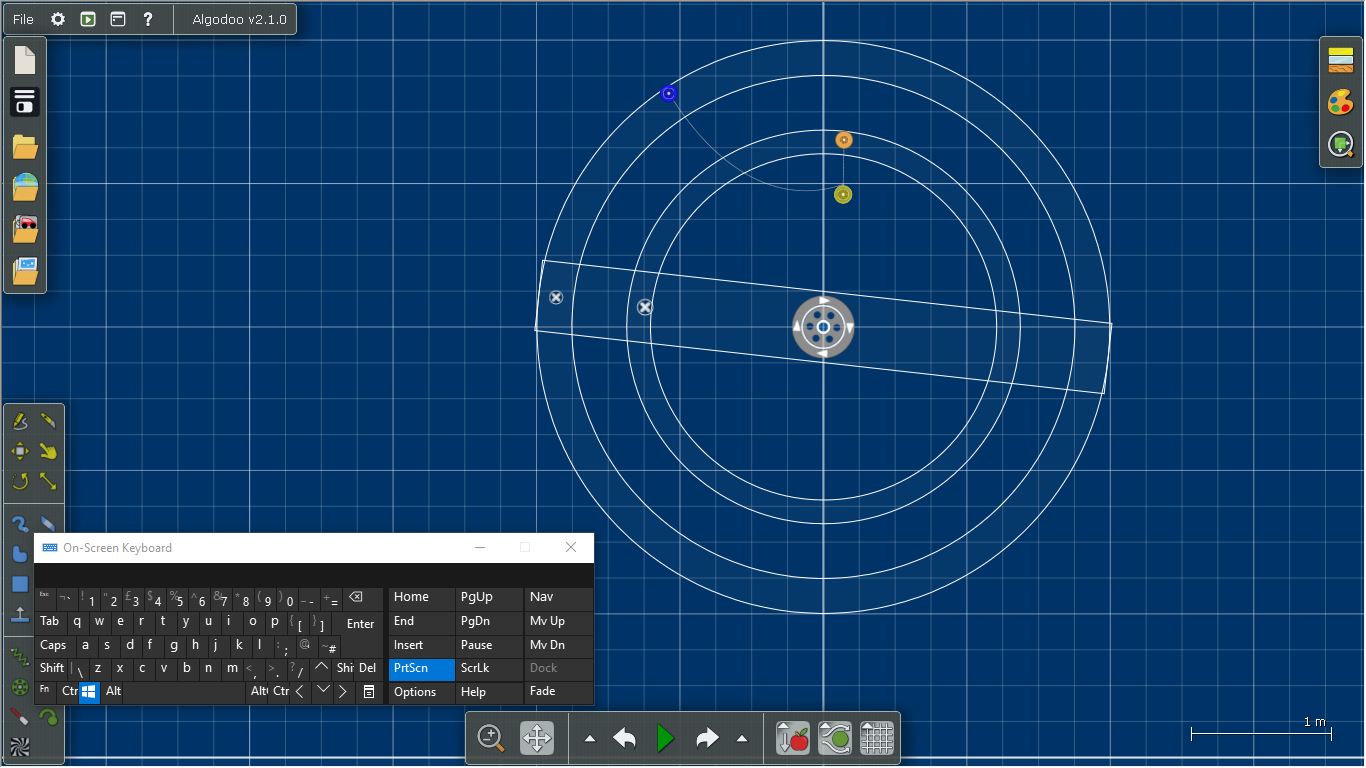Click the Home key on On-Screen Keyboard
1366x768 pixels.
(421, 598)
